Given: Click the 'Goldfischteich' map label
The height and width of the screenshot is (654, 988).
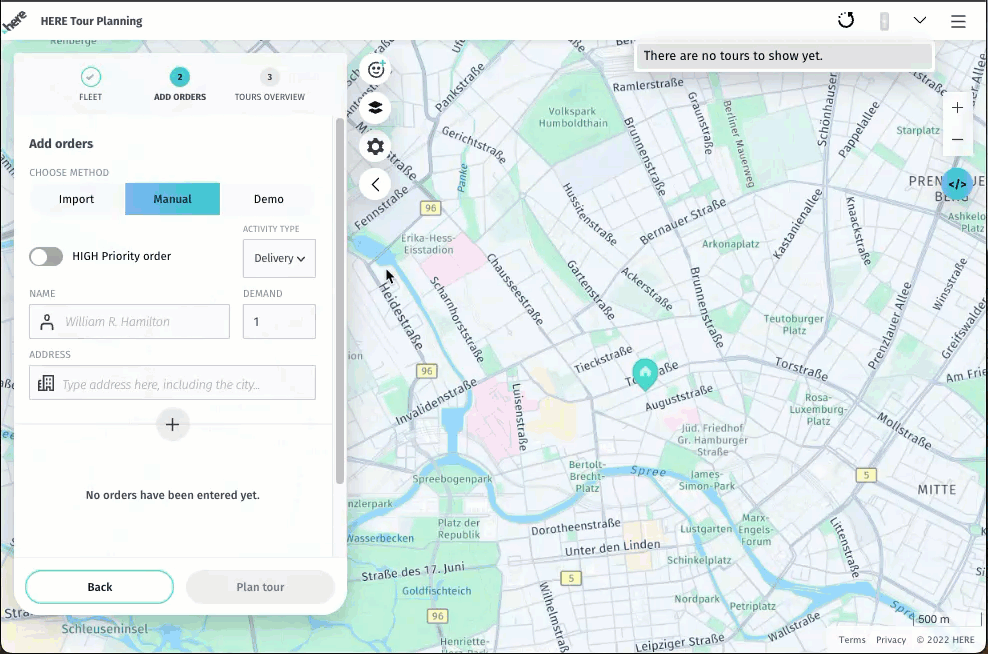Looking at the screenshot, I should click(x=437, y=591).
